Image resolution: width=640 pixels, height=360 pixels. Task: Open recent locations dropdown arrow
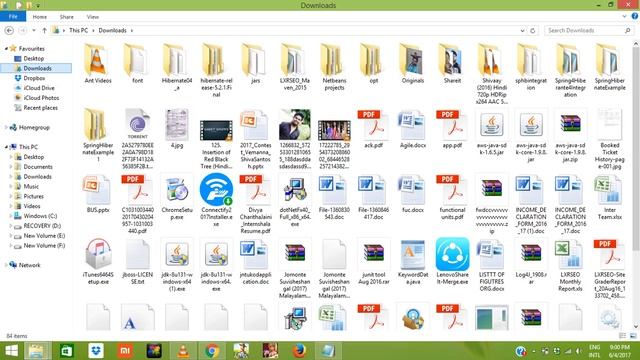pyautogui.click(x=34, y=31)
